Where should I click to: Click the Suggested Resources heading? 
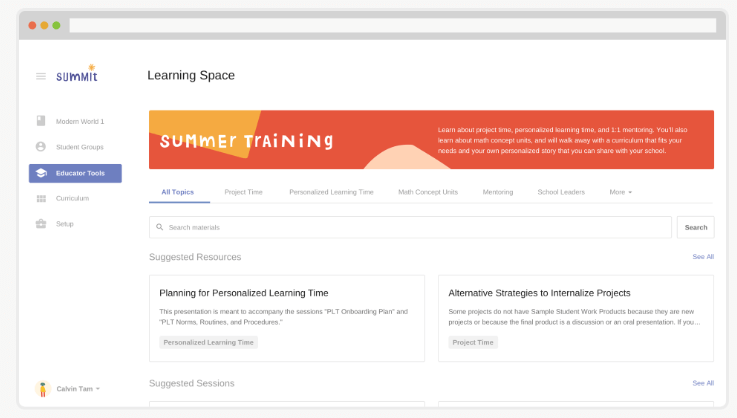click(195, 257)
